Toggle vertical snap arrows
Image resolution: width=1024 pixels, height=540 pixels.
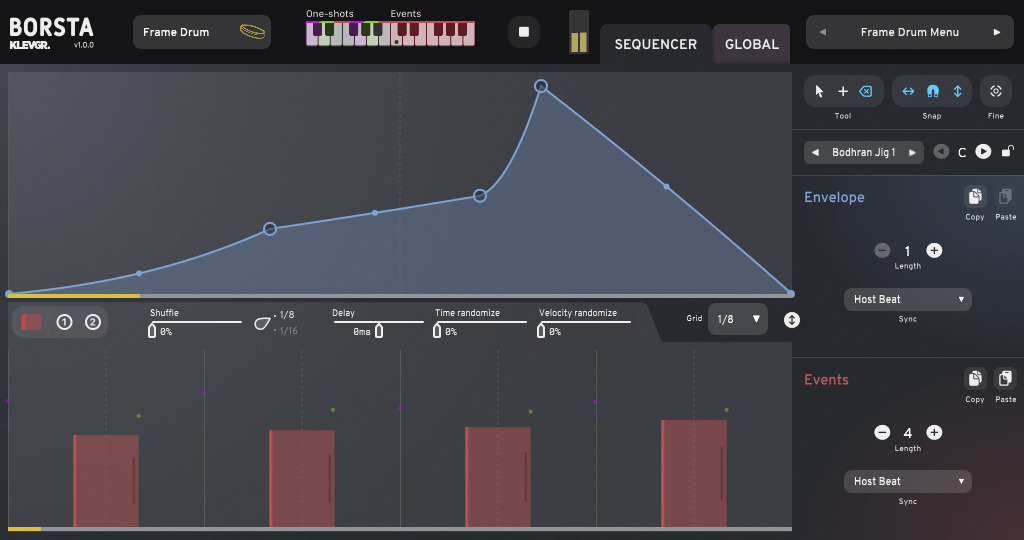click(957, 91)
